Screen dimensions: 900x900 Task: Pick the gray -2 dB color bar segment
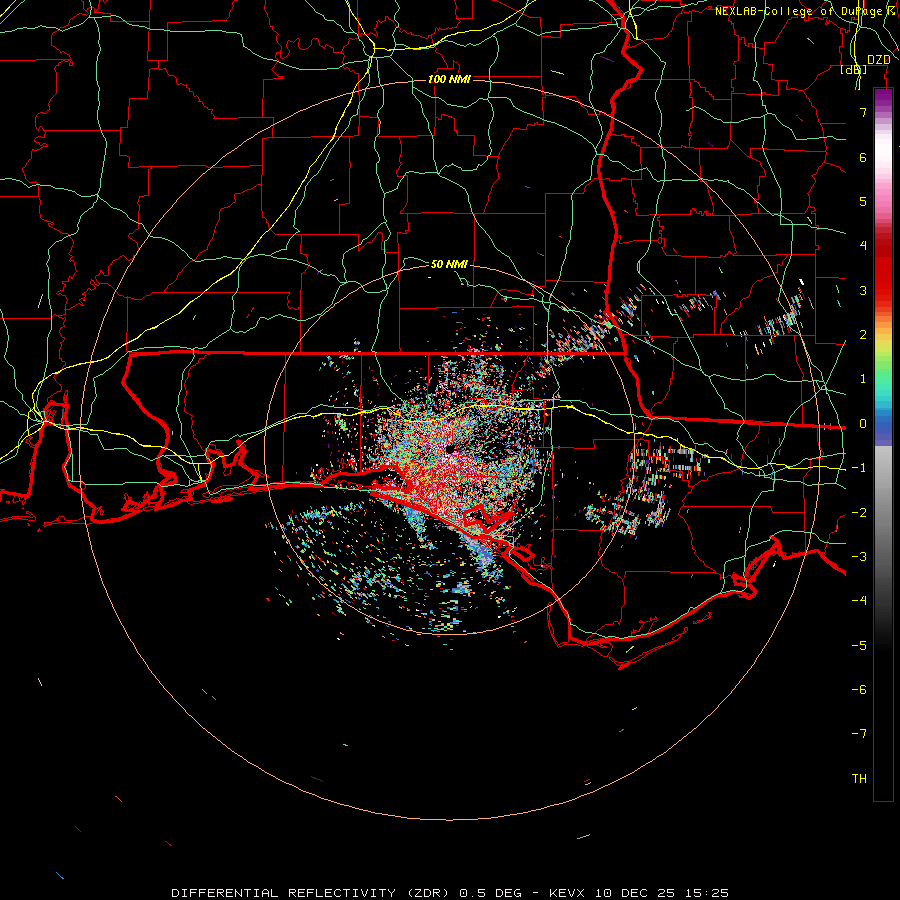coord(883,513)
